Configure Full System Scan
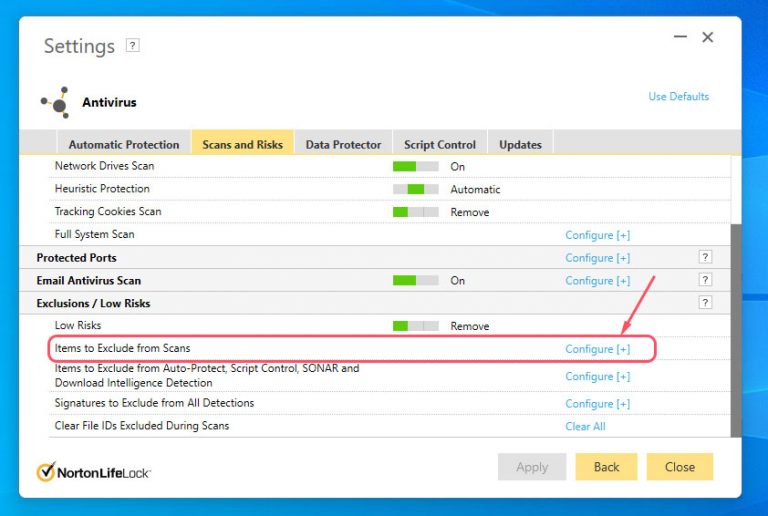The height and width of the screenshot is (516, 768). (x=598, y=235)
